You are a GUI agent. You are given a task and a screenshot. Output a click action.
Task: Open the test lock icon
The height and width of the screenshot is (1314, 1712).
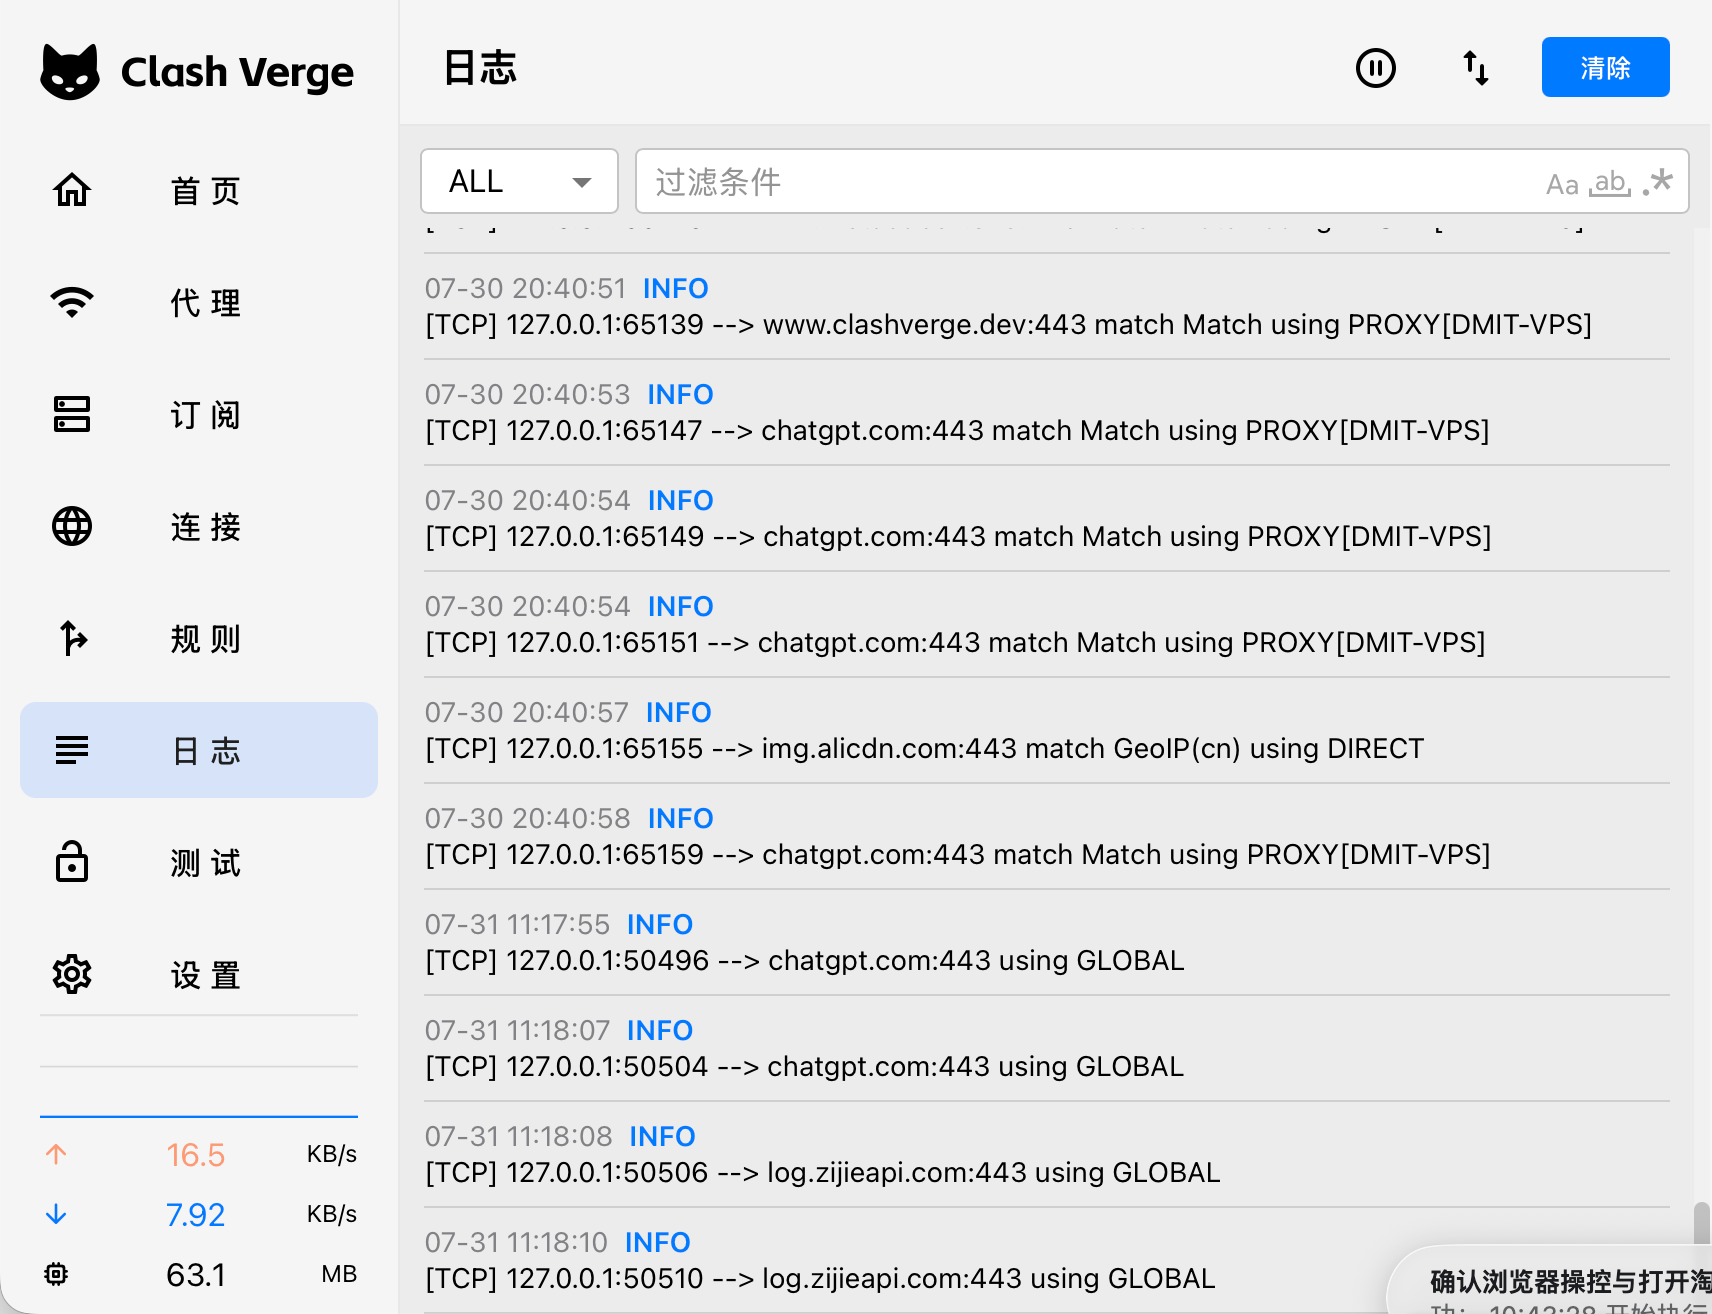[72, 862]
